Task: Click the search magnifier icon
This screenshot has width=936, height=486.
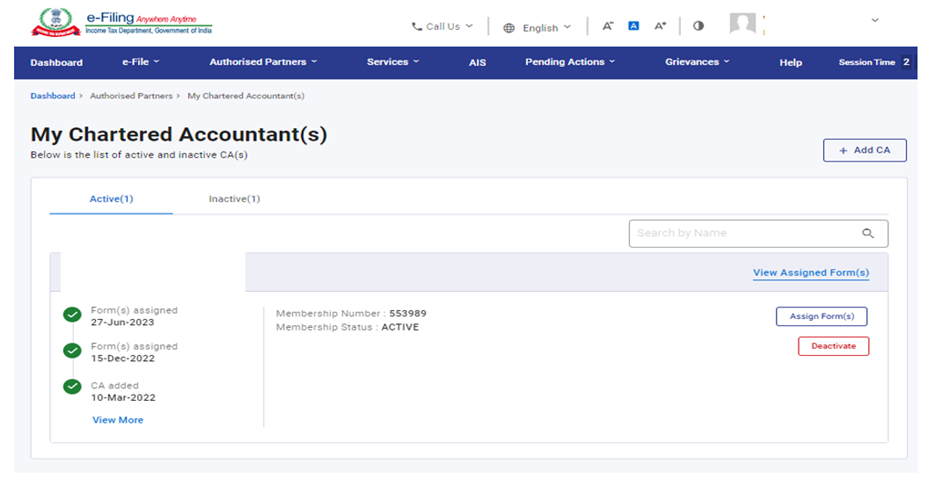Action: (x=868, y=233)
